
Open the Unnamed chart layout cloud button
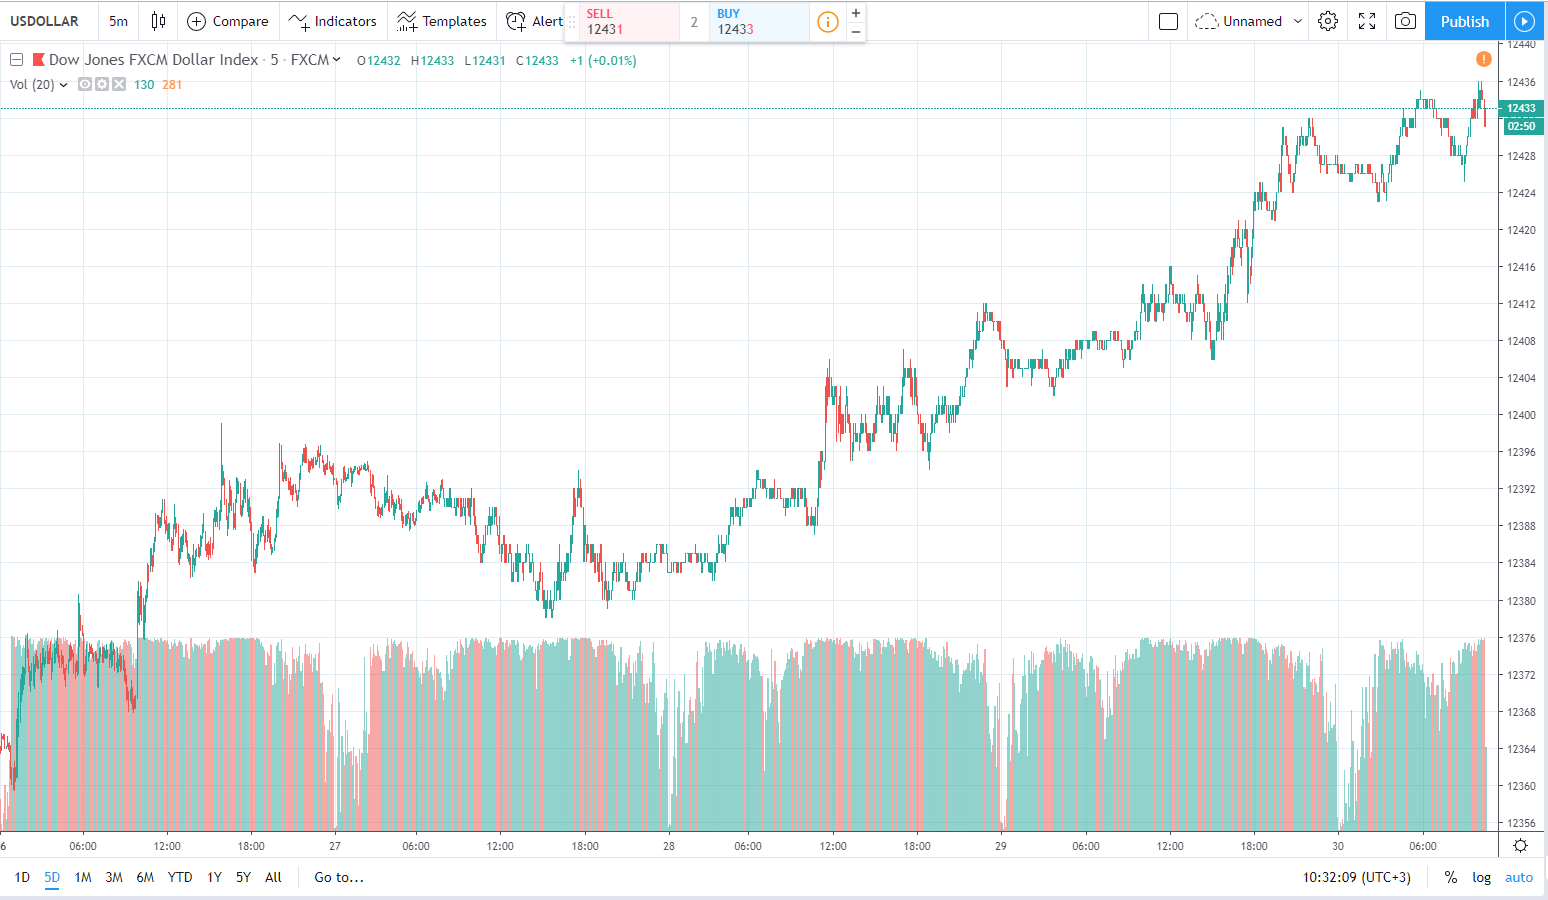(x=1238, y=21)
